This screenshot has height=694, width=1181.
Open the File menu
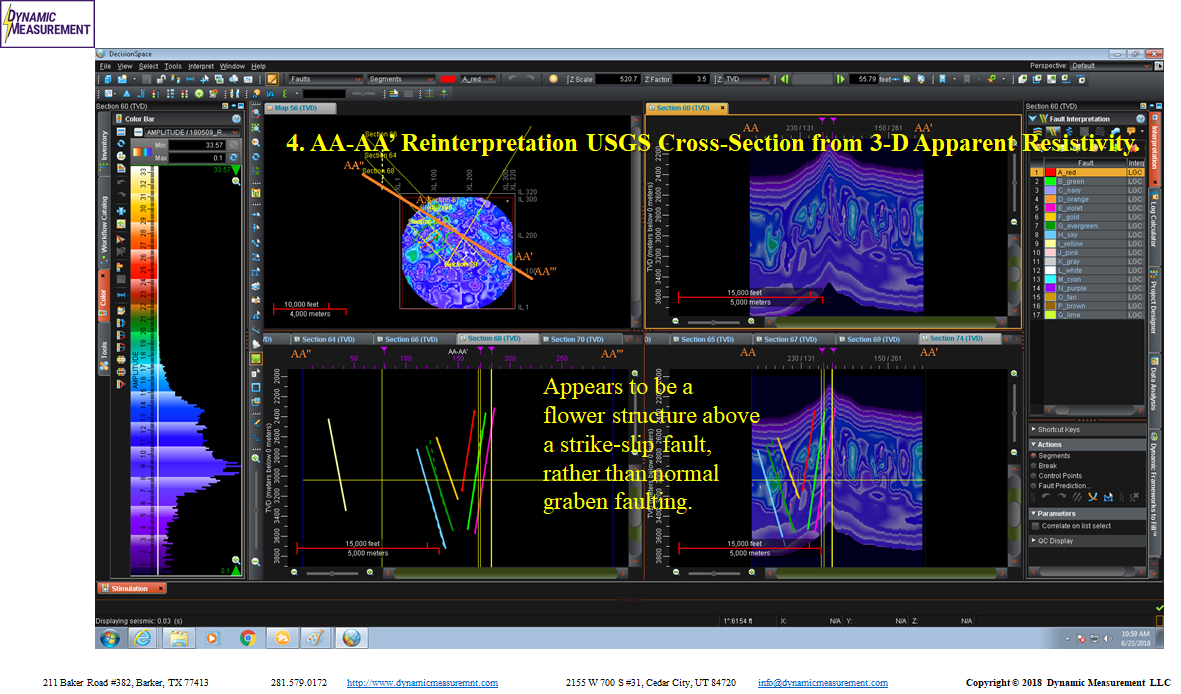coord(105,66)
